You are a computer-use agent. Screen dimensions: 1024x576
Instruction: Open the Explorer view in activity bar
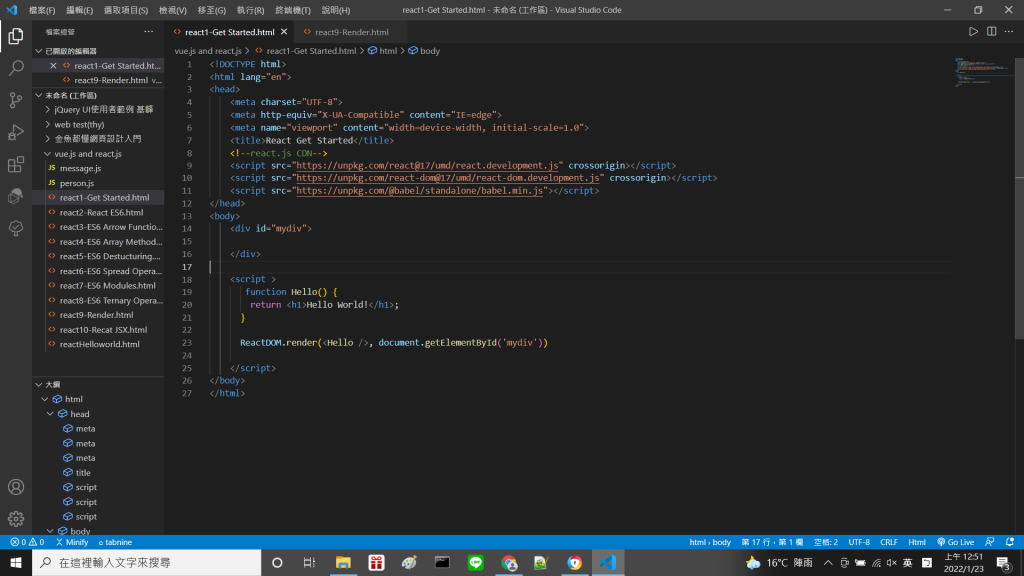[x=16, y=36]
